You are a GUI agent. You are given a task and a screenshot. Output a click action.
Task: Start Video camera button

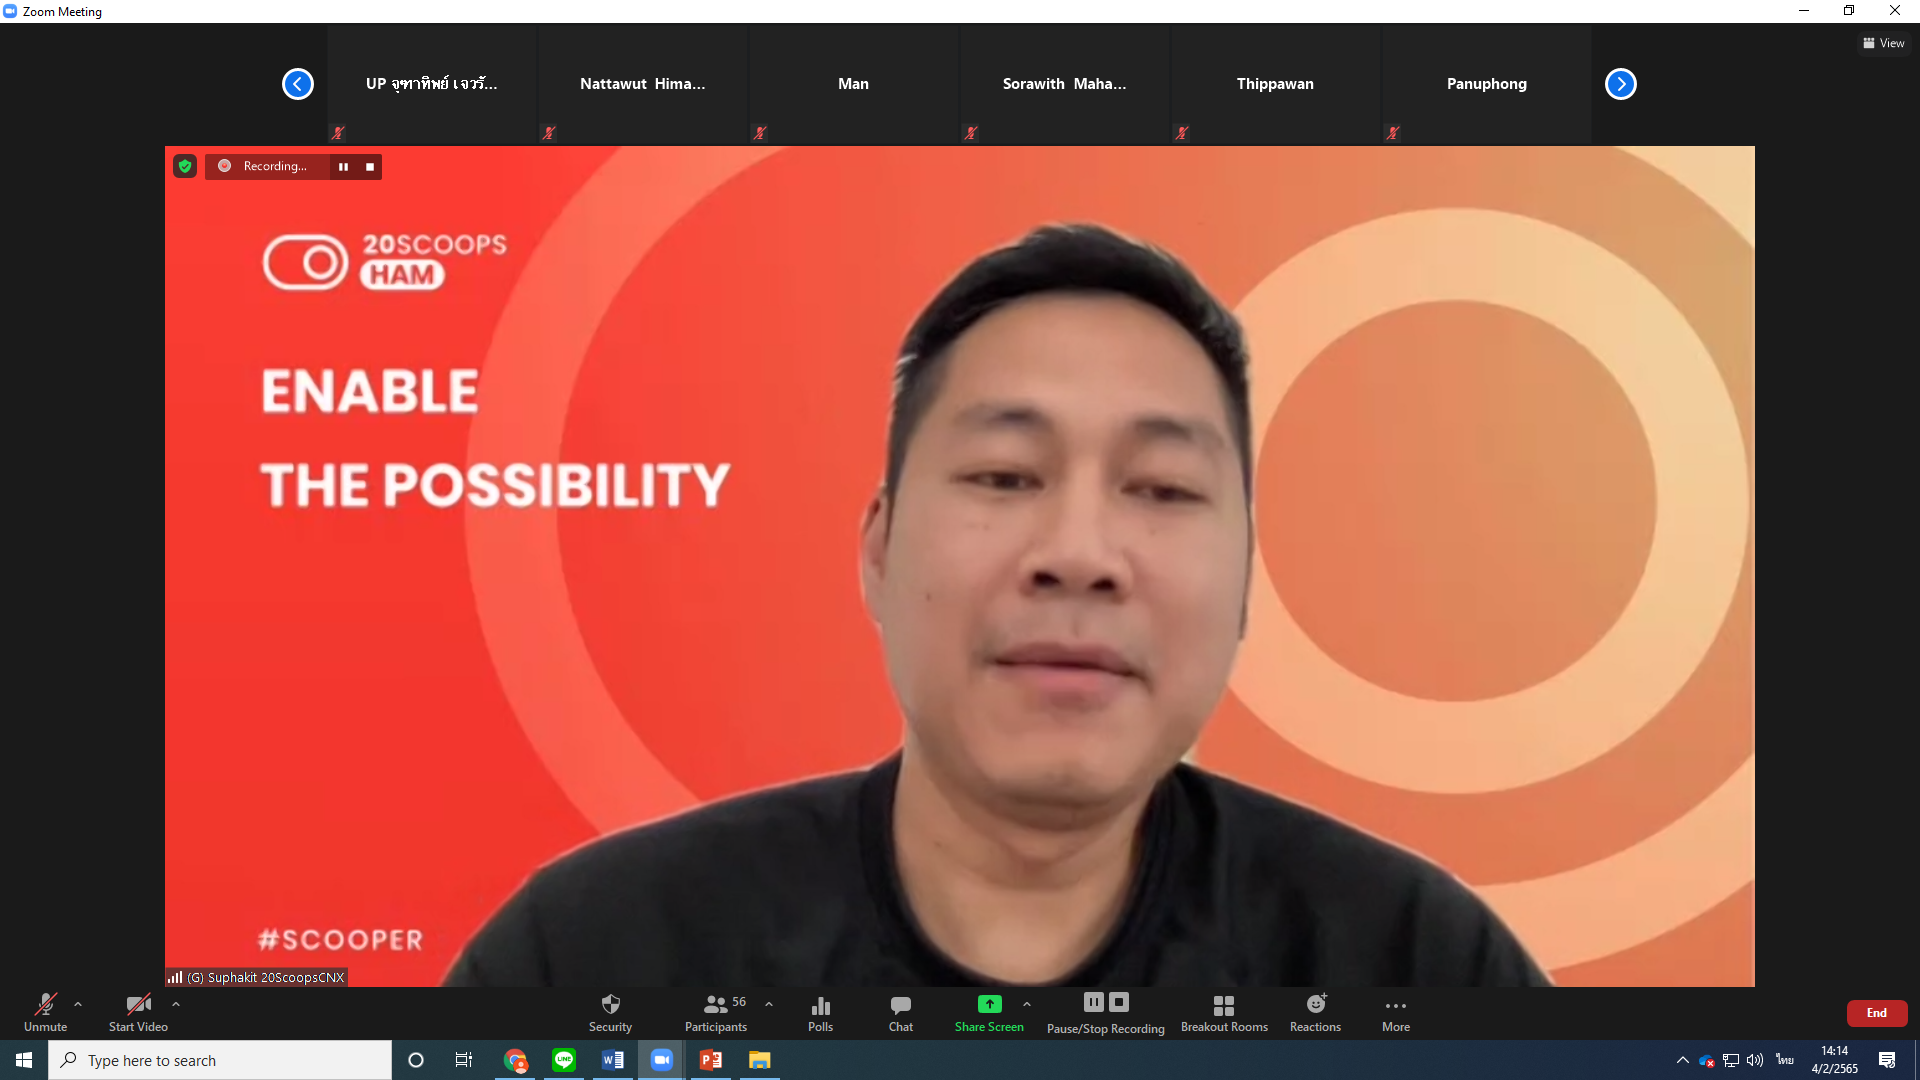coord(138,1012)
